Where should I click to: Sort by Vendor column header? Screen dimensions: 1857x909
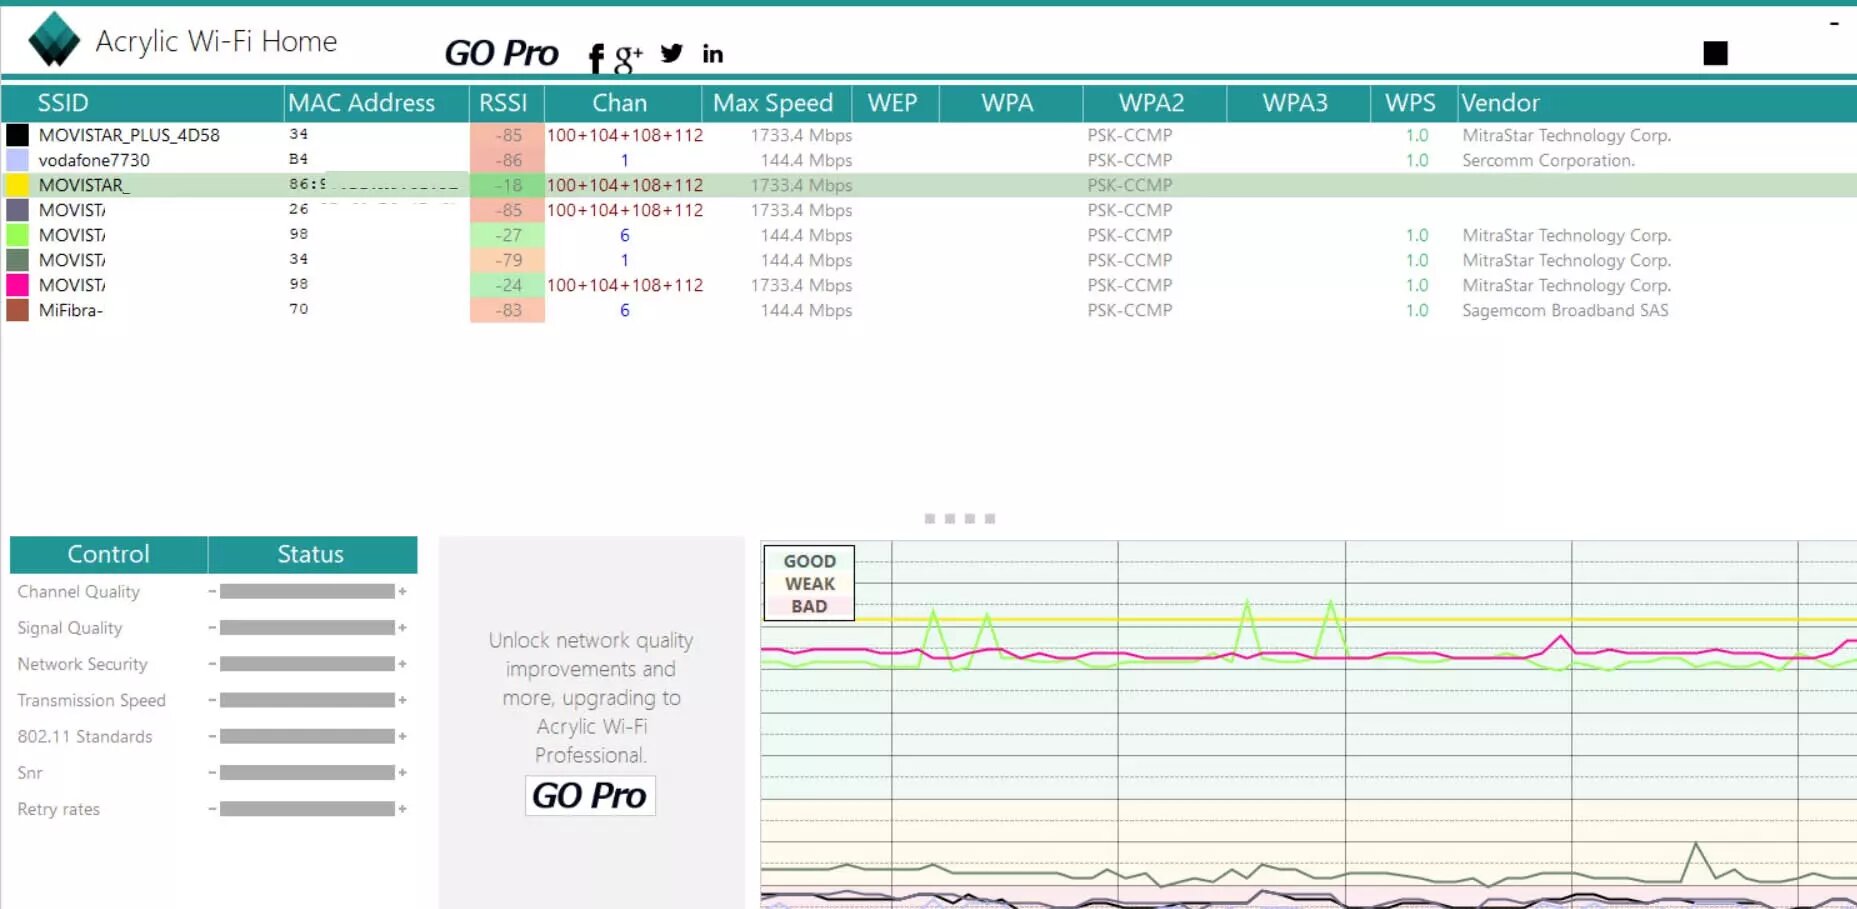[1656, 103]
